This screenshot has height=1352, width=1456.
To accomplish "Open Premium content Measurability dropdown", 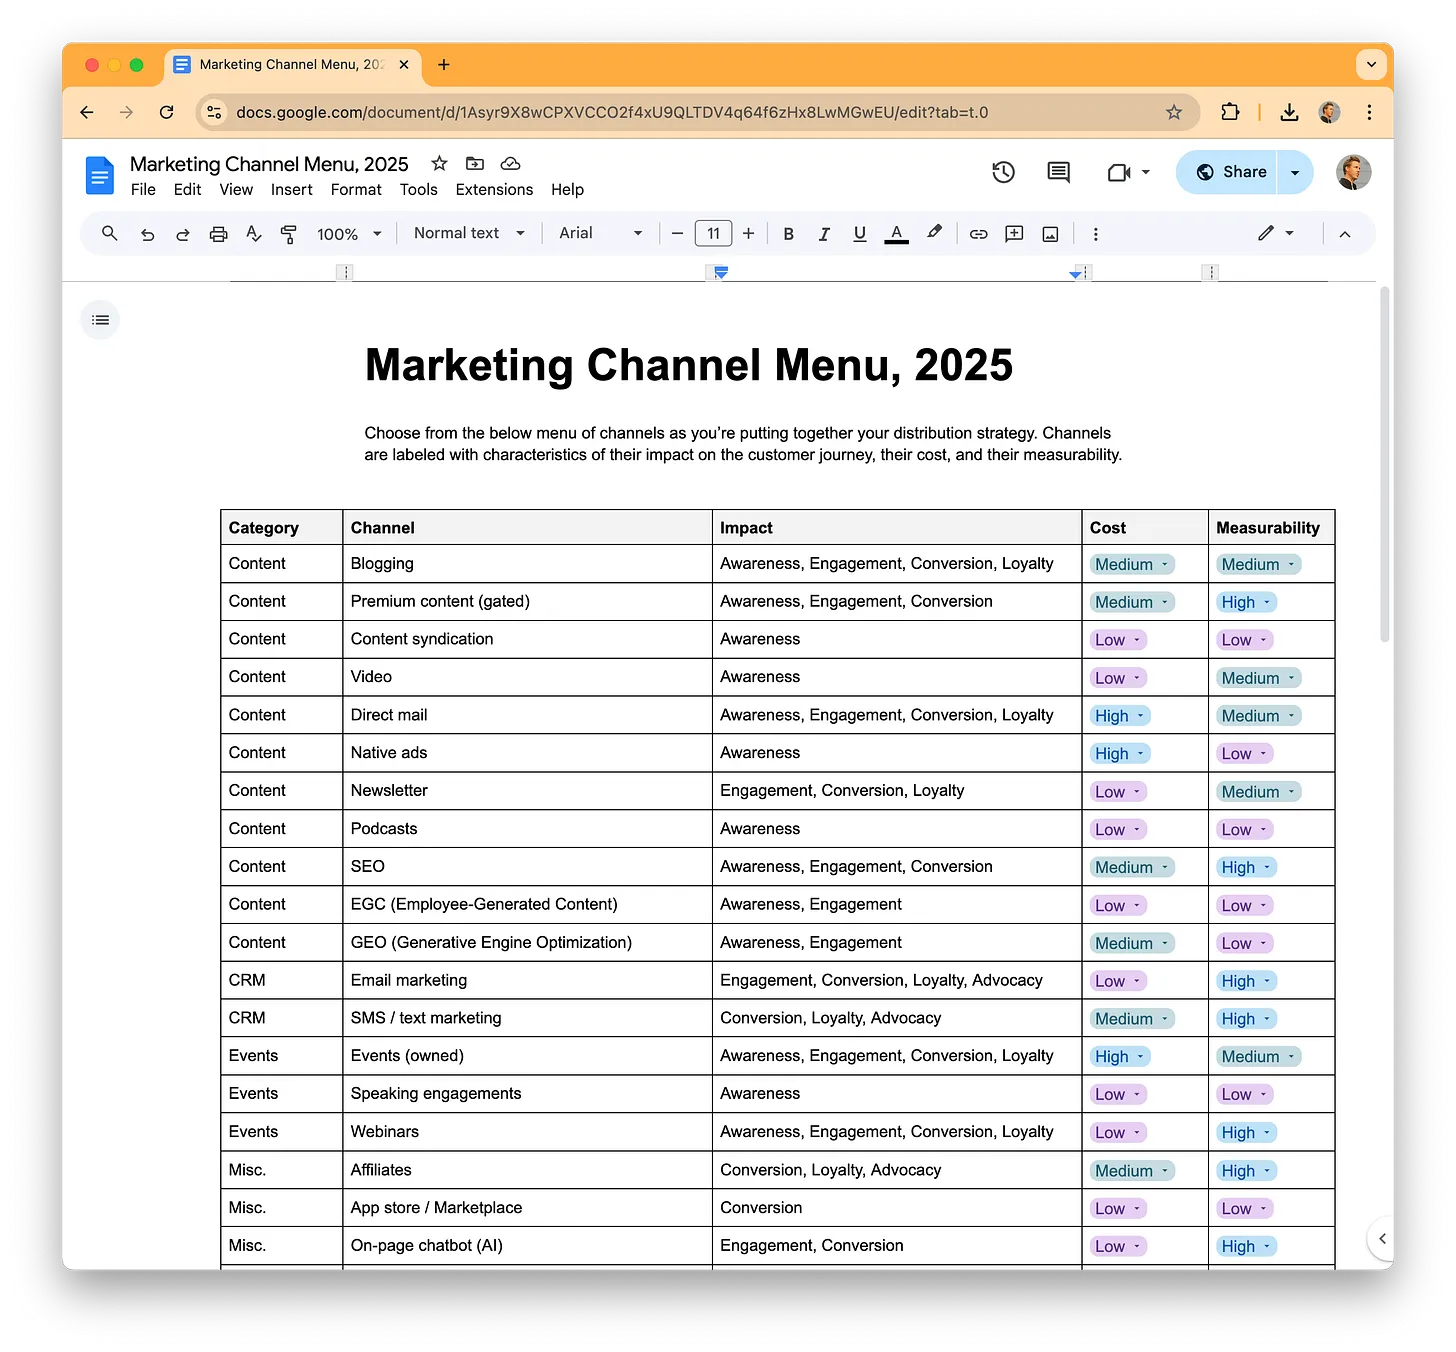I will (x=1246, y=602).
